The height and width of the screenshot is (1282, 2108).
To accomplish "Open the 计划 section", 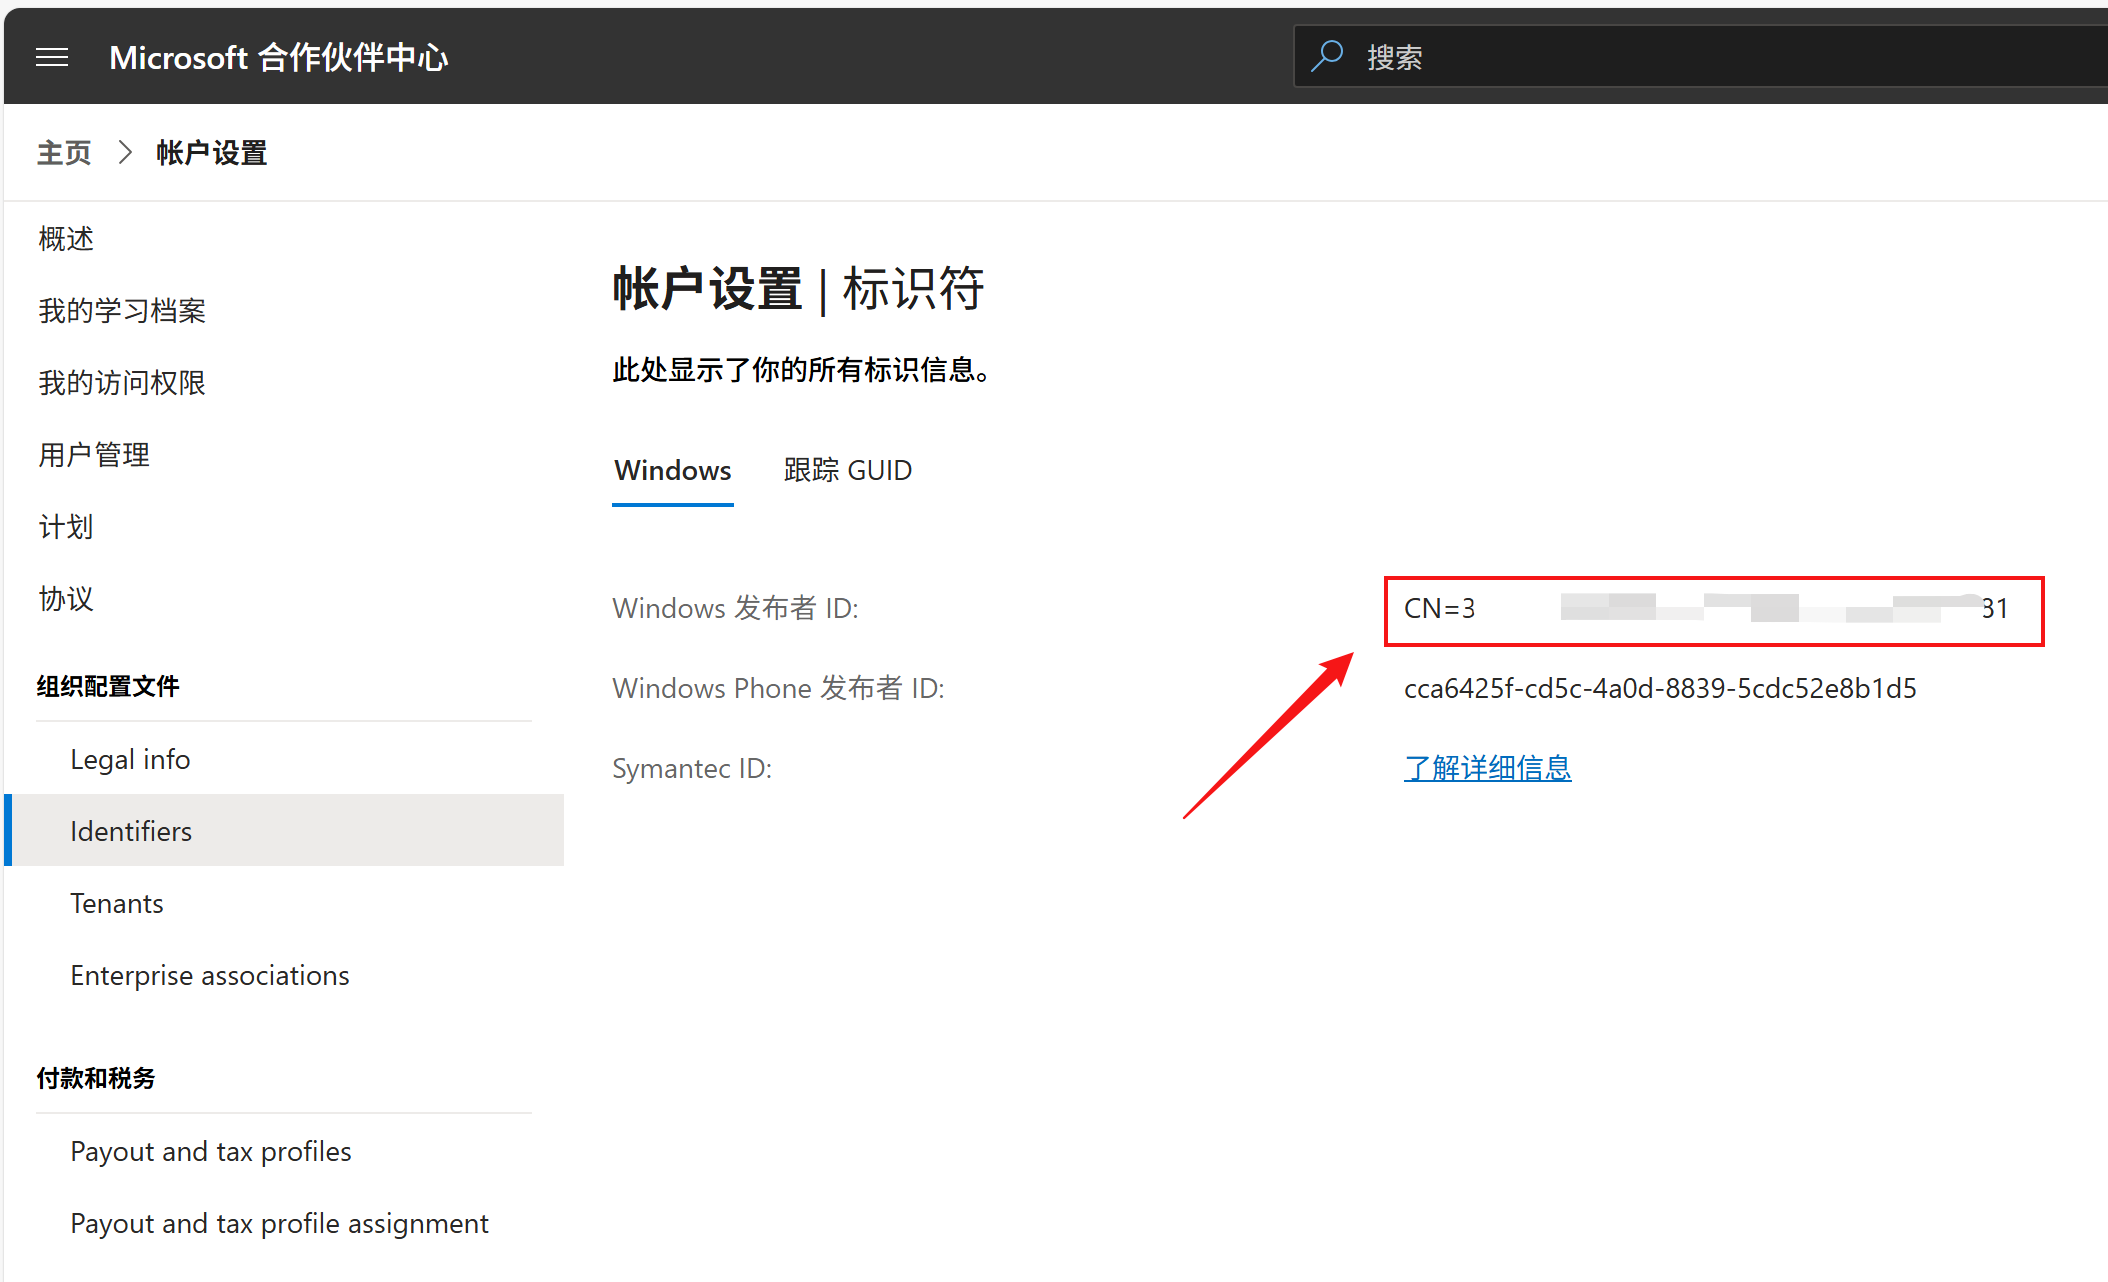I will (64, 526).
